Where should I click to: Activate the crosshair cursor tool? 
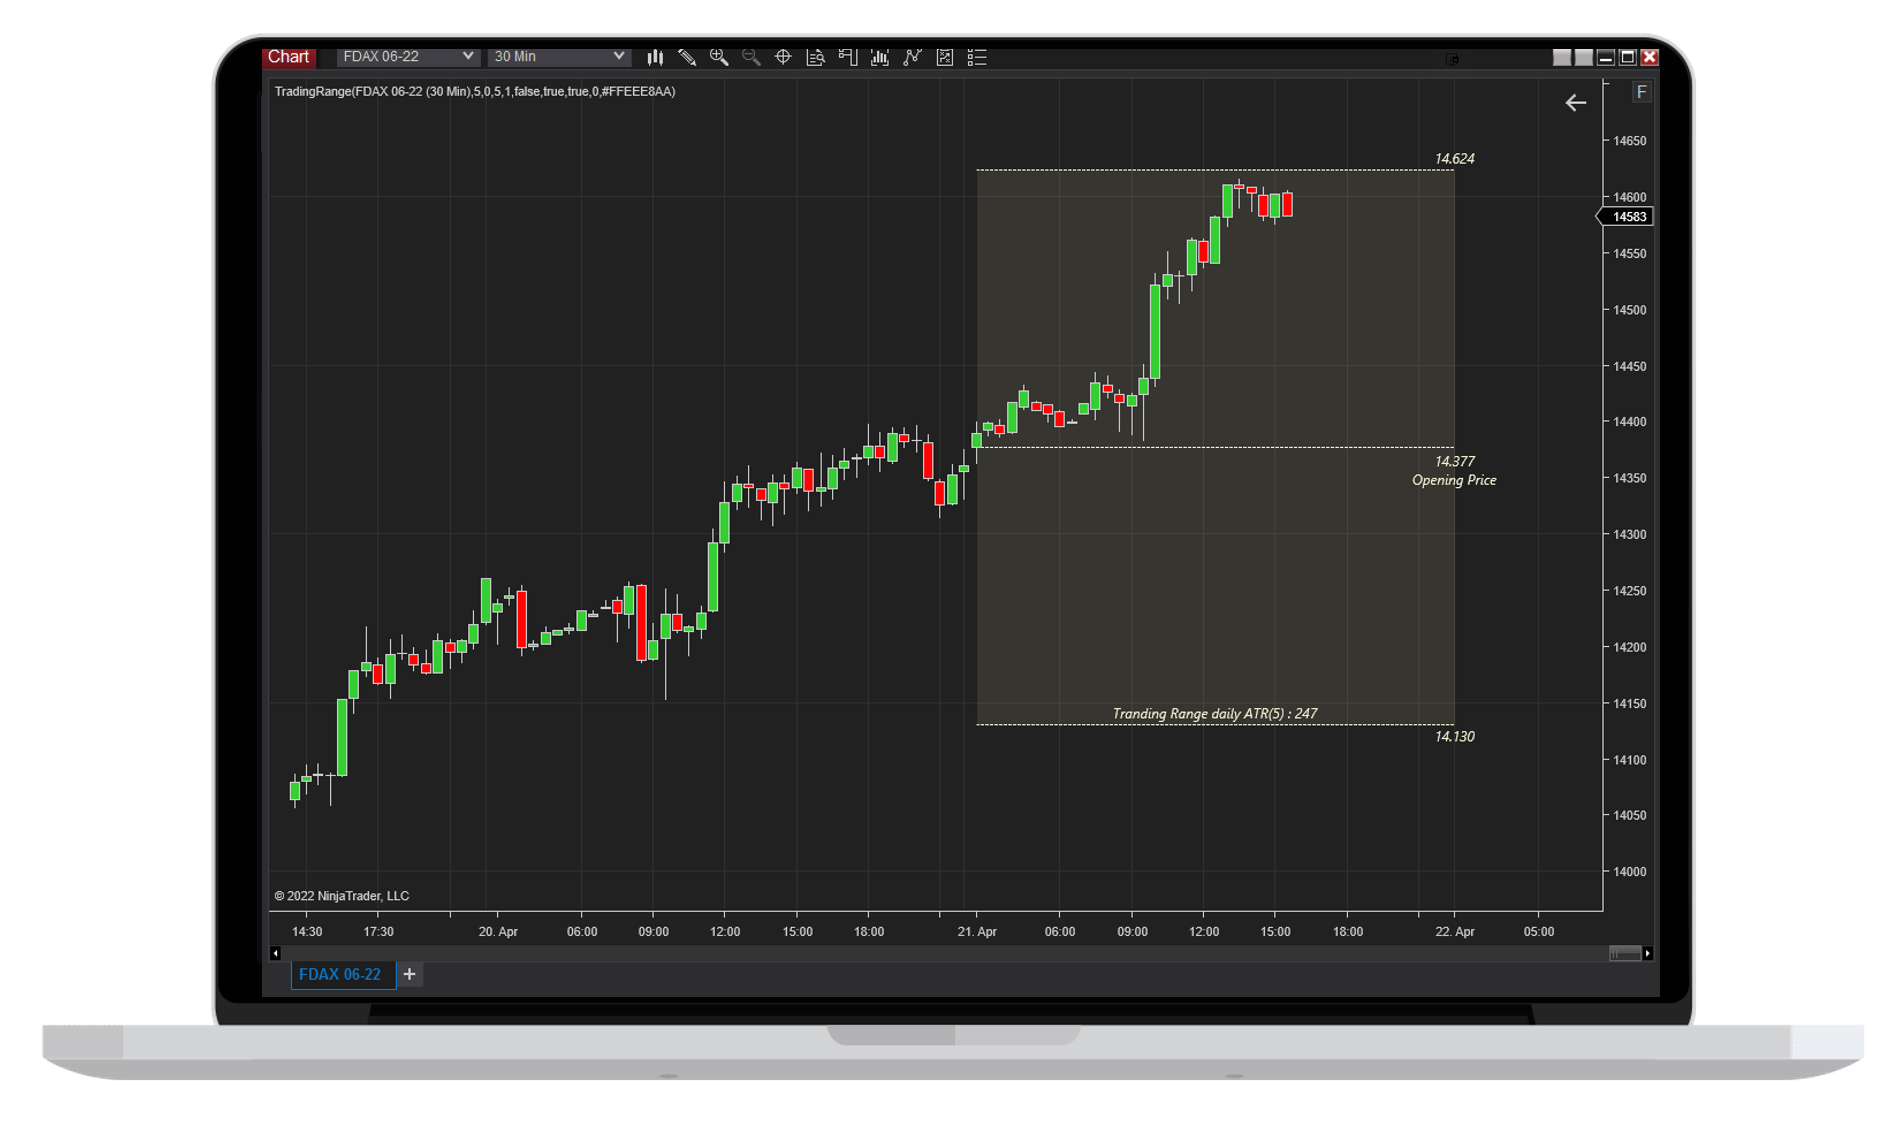[x=783, y=57]
